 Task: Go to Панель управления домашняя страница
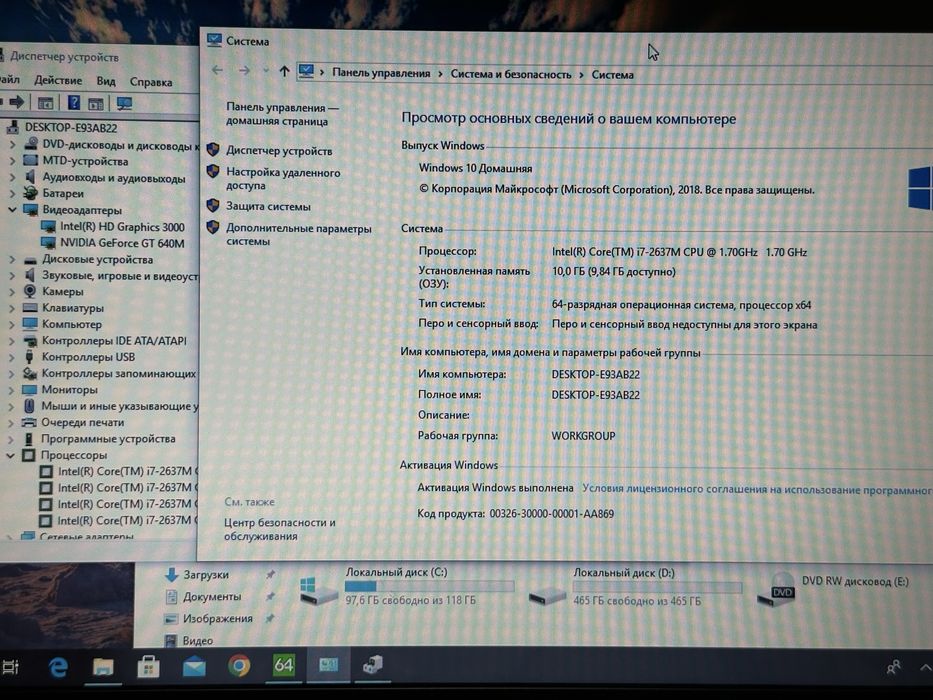pos(281,114)
